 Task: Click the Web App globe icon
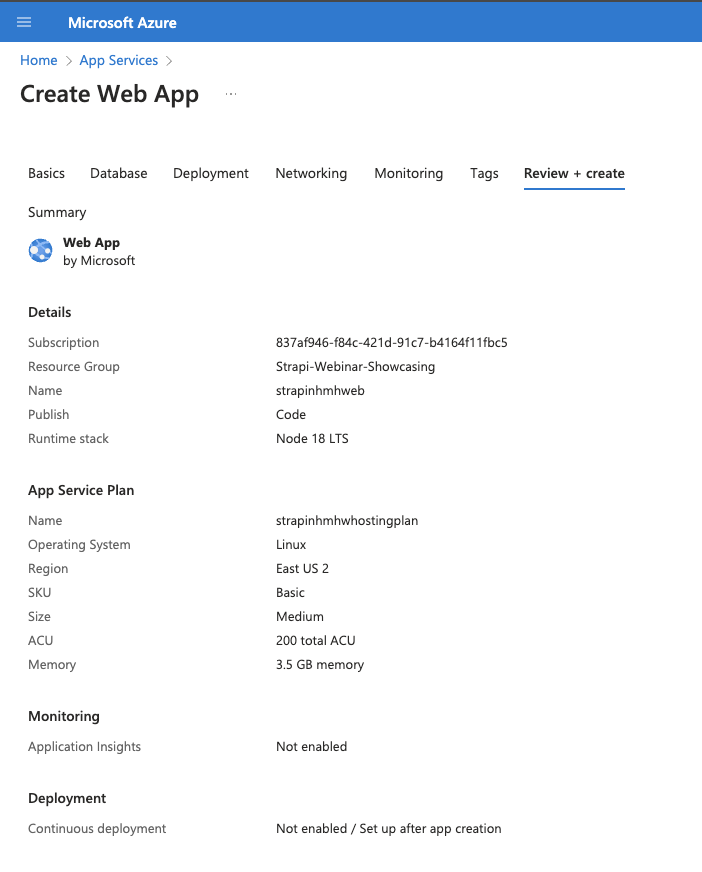[x=41, y=251]
